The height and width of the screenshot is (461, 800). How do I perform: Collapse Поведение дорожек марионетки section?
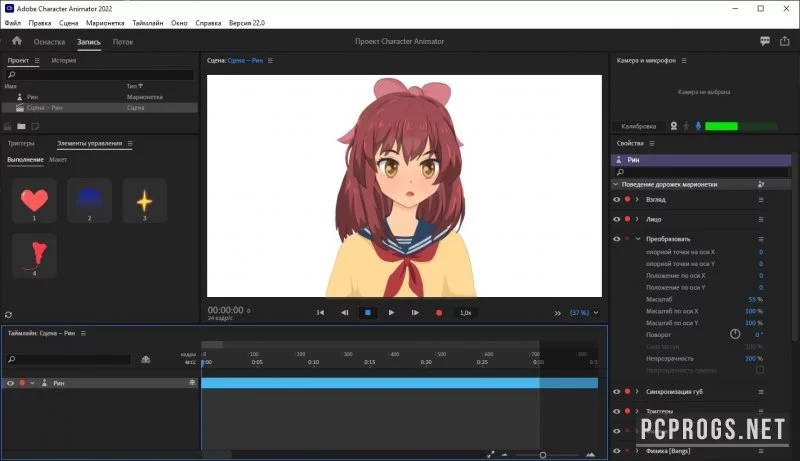pos(616,184)
